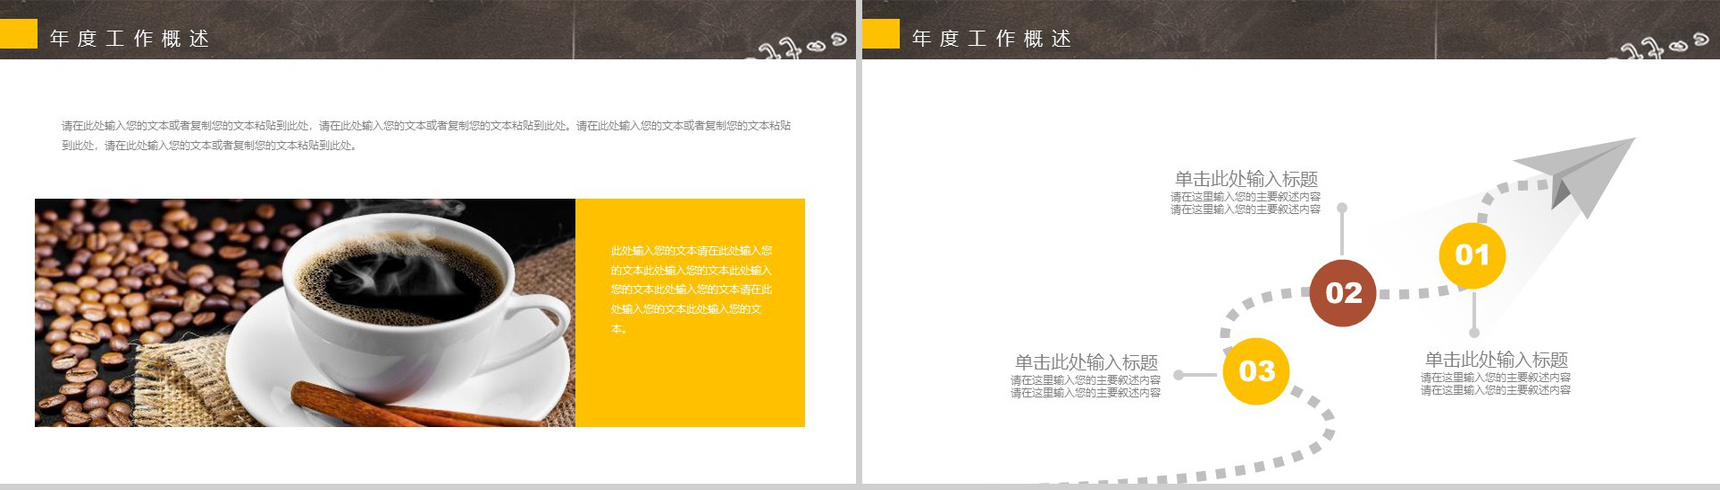
Task: Click the left slide title 年度工作概述
Action: [130, 39]
